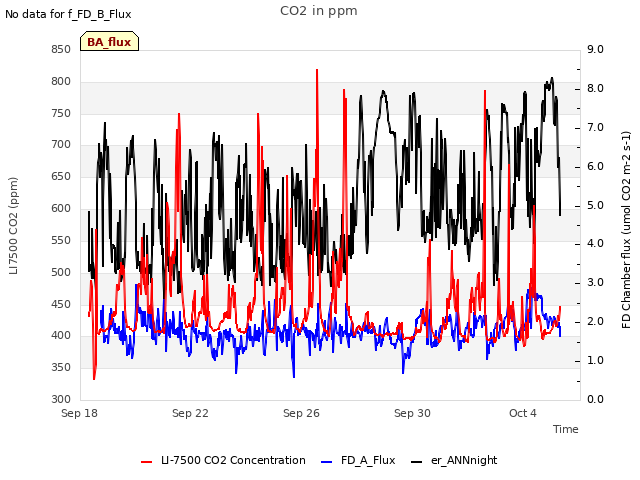Click the 500 left axis tick label

(x=61, y=272)
